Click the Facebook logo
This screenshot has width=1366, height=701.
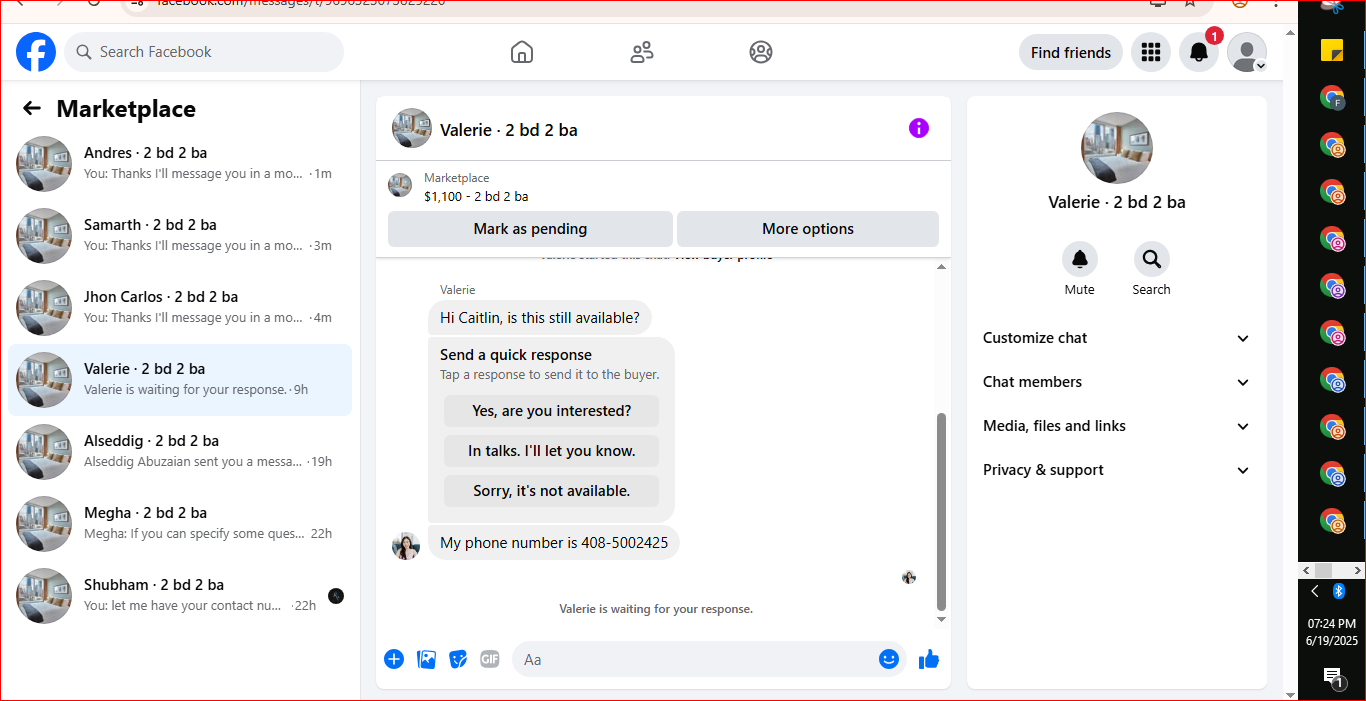pos(36,52)
